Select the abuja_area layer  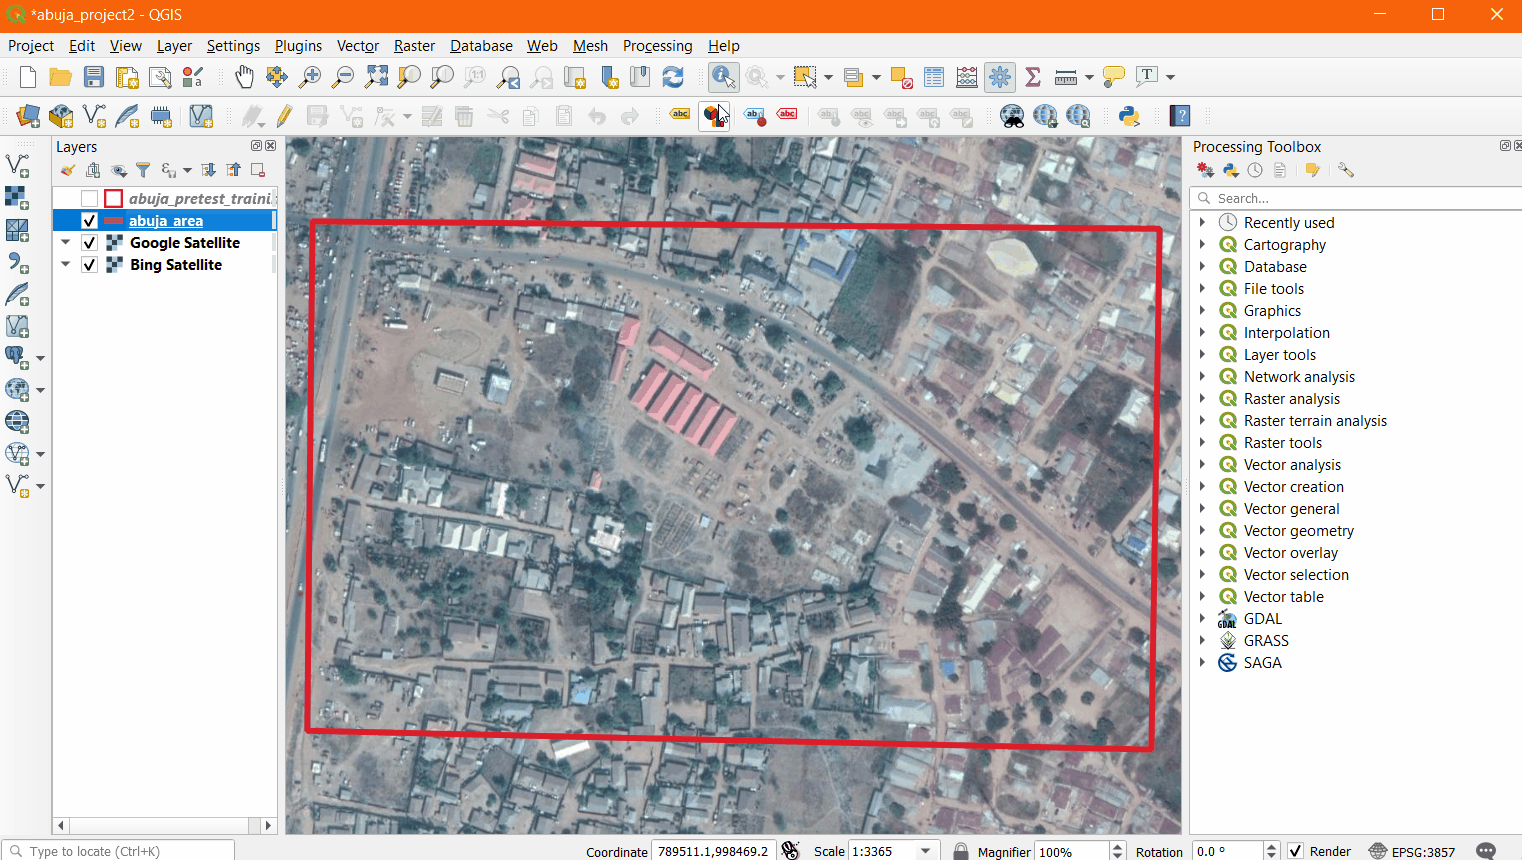point(166,221)
